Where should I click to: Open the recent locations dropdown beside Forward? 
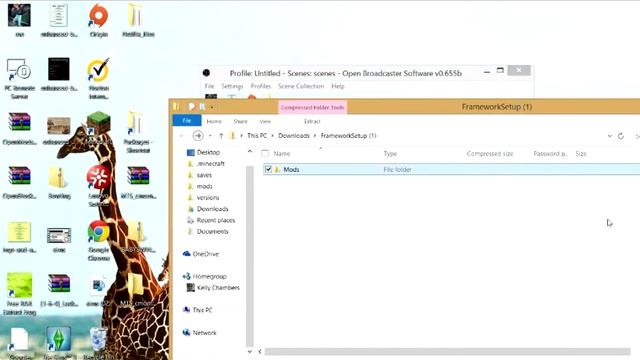(x=210, y=136)
